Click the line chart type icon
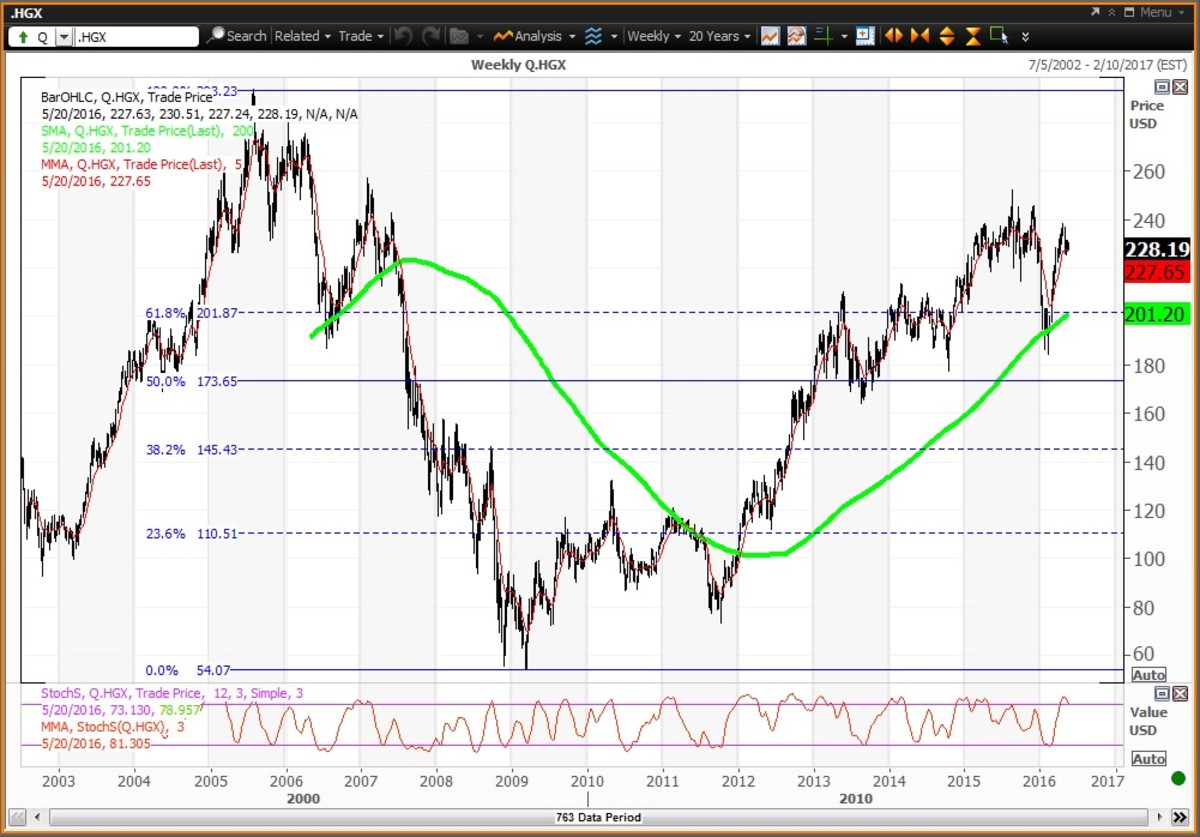The width and height of the screenshot is (1200, 837). [x=770, y=36]
